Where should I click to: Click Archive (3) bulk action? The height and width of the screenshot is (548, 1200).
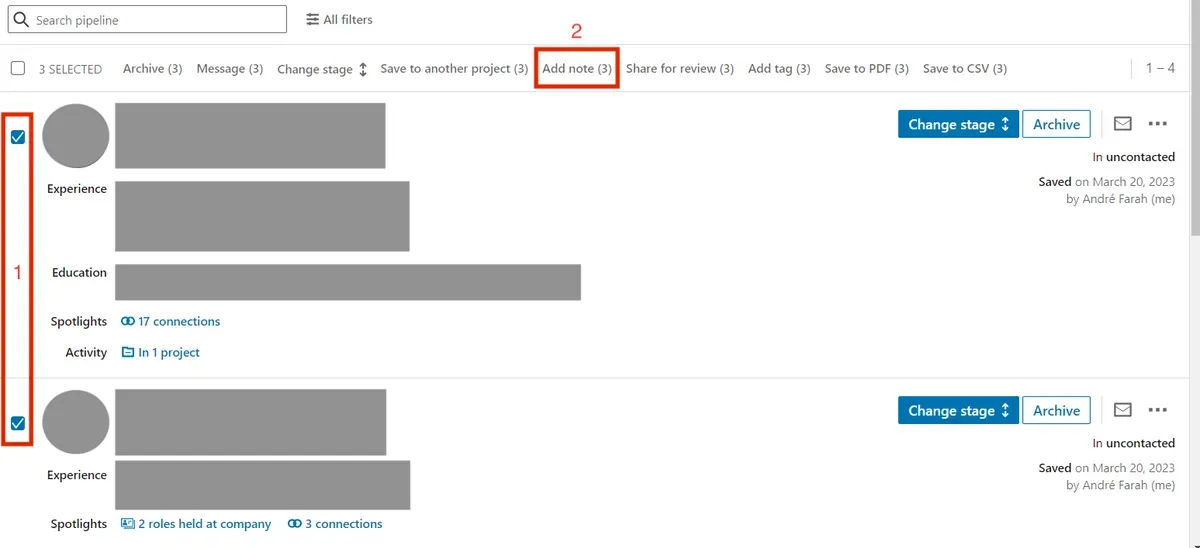point(152,68)
